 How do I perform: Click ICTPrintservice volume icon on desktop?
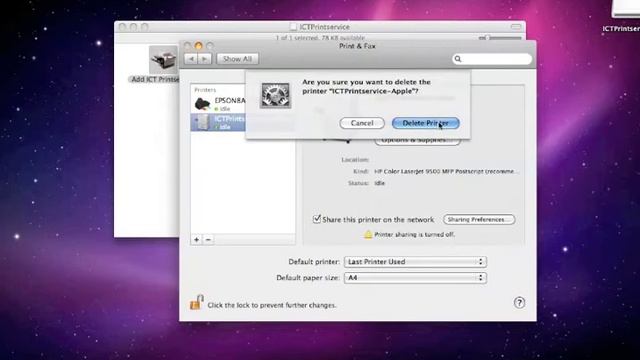pyautogui.click(x=626, y=9)
